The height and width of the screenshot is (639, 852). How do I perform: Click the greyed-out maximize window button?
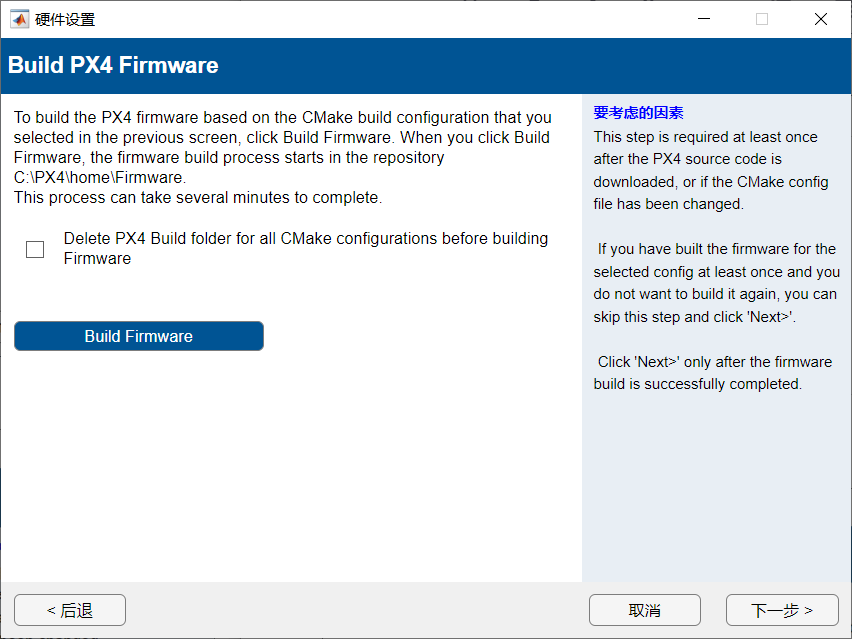point(762,19)
